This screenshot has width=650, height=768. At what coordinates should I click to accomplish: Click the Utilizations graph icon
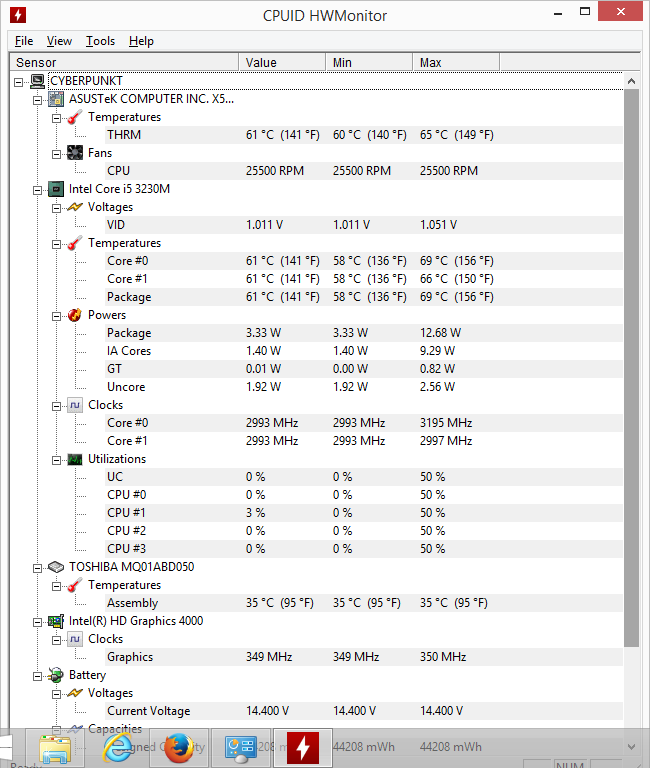(x=74, y=459)
